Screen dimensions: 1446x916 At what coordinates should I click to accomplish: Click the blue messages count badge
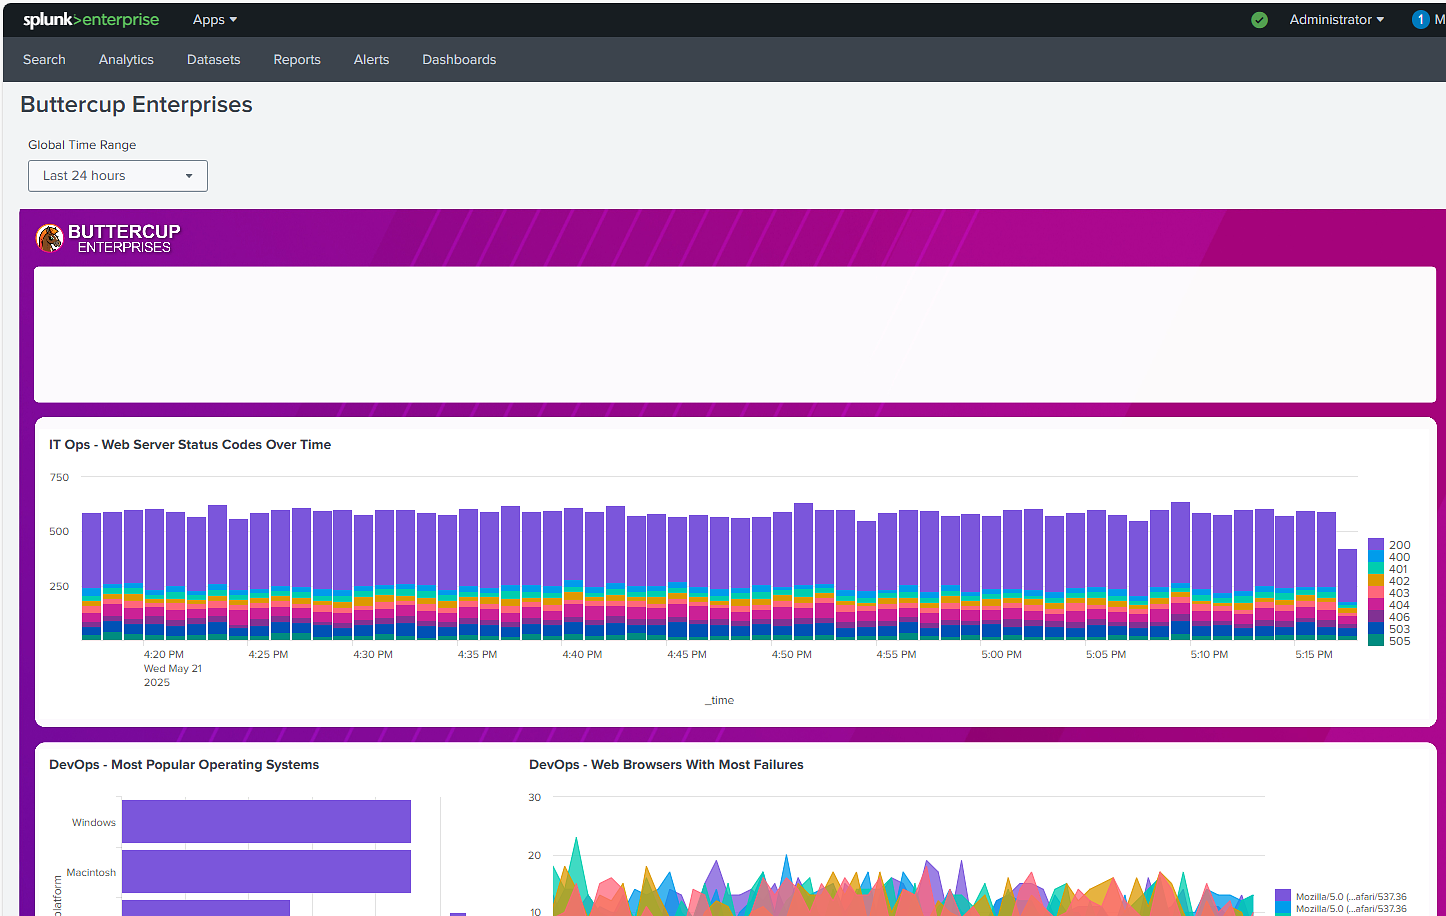[1420, 20]
